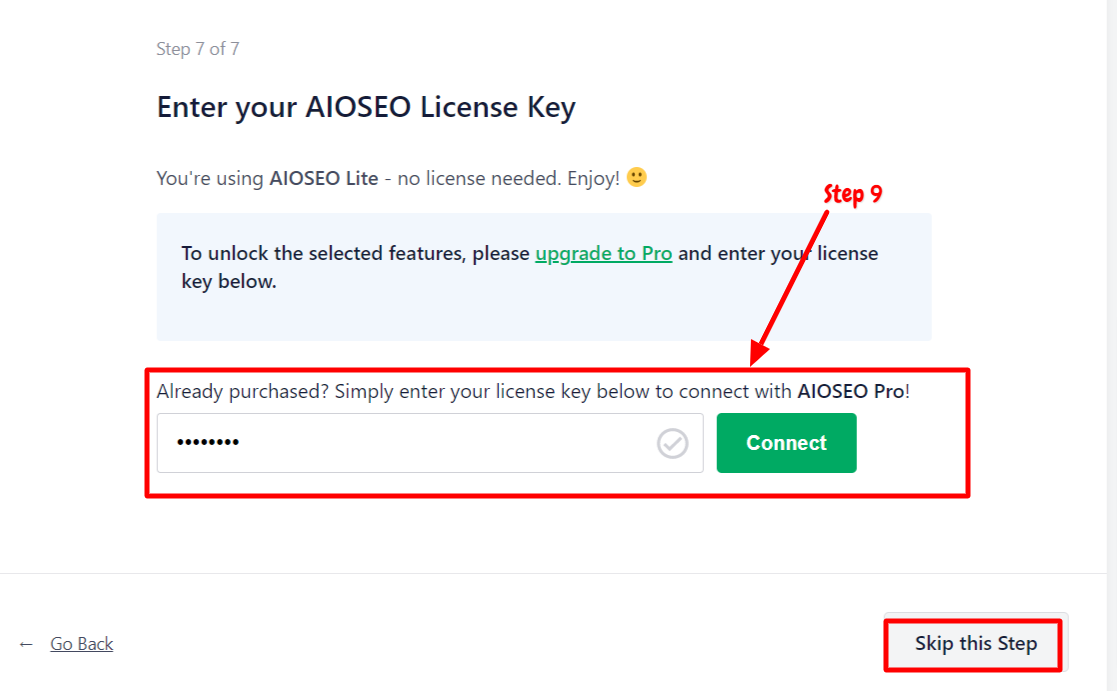The height and width of the screenshot is (691, 1117).
Task: Click the bold AIOSEO Lite text
Action: click(323, 178)
